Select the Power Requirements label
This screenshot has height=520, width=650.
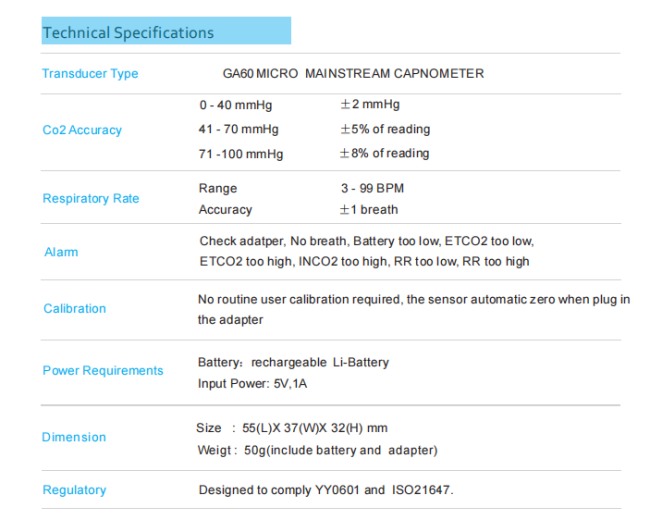pos(103,371)
